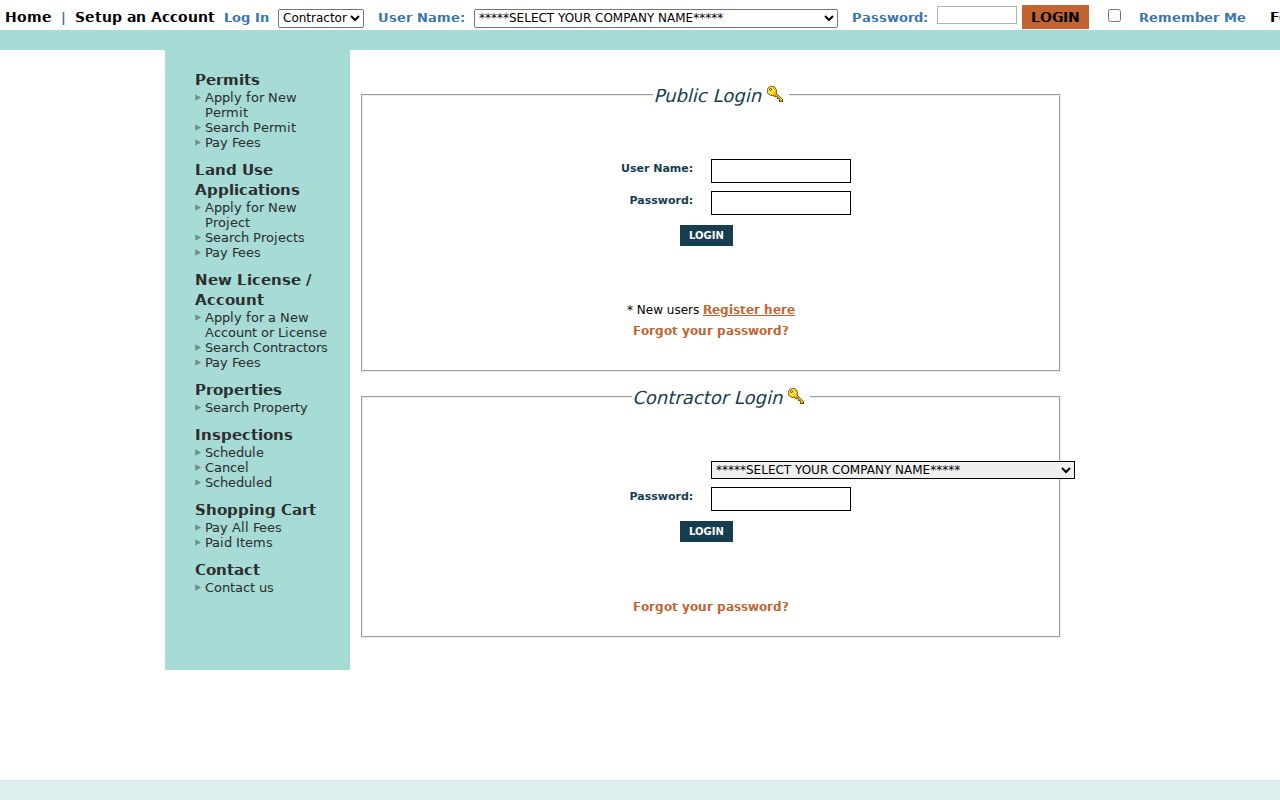The image size is (1280, 800).
Task: Open the Register here link
Action: tap(749, 310)
